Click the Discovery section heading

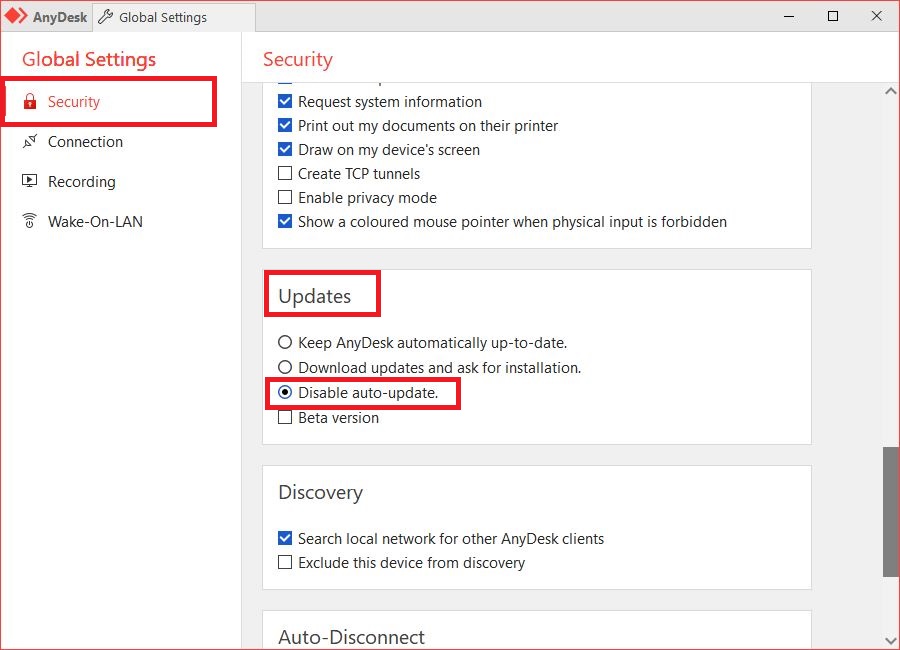click(x=320, y=493)
